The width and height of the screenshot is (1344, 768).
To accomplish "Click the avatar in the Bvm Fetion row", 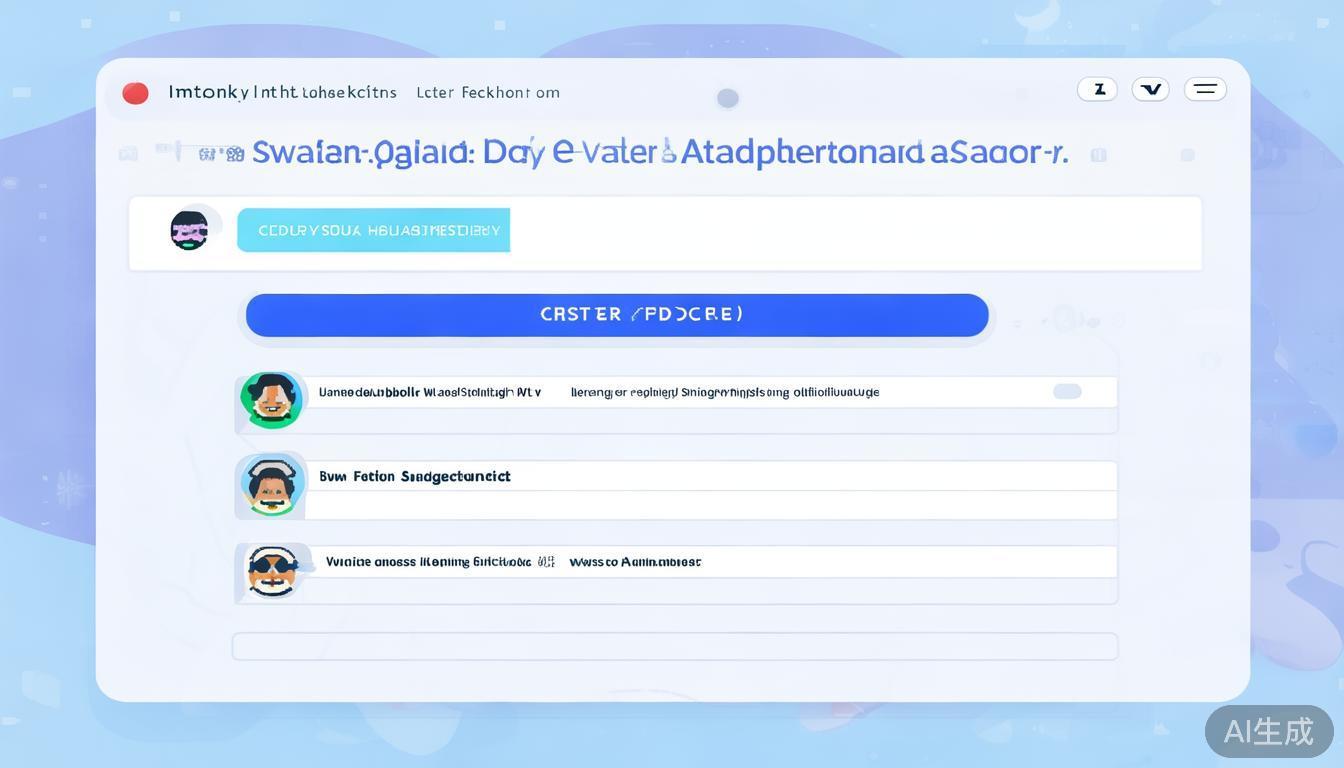I will pos(271,484).
